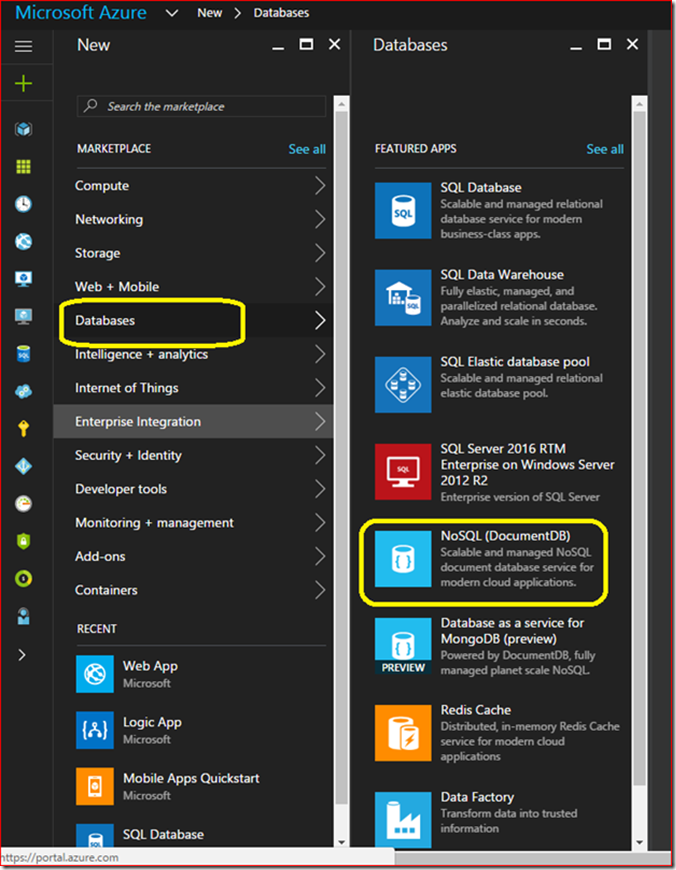Select the red SQL Server 2016 RTM icon
676x870 pixels.
tap(403, 472)
